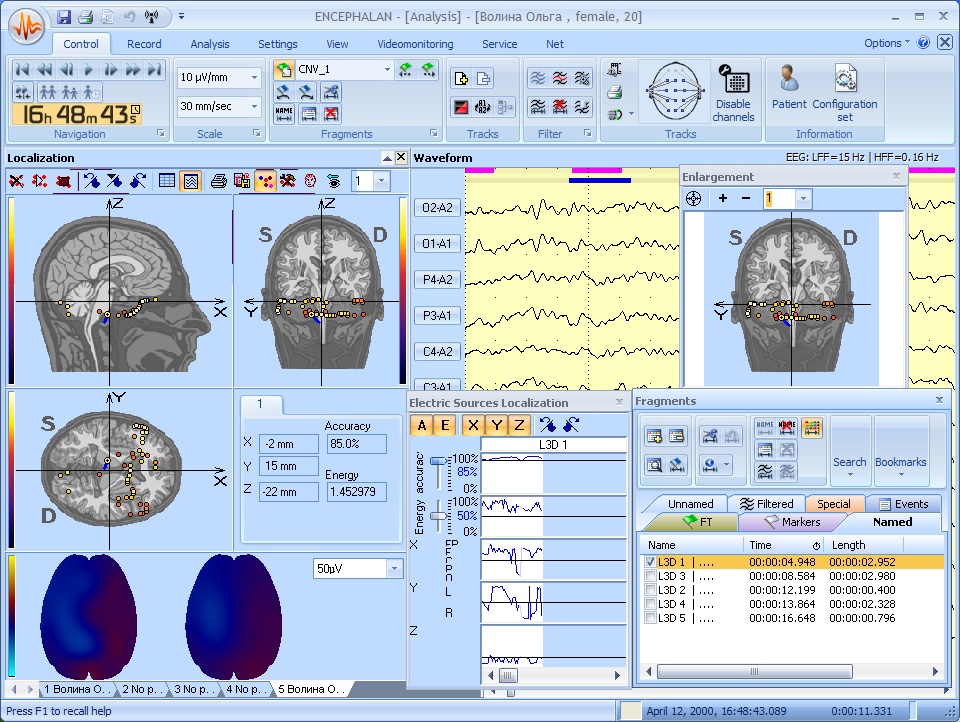Open the 30 mm/sec speed dropdown
Screen dimensions: 960x722
pyautogui.click(x=253, y=106)
